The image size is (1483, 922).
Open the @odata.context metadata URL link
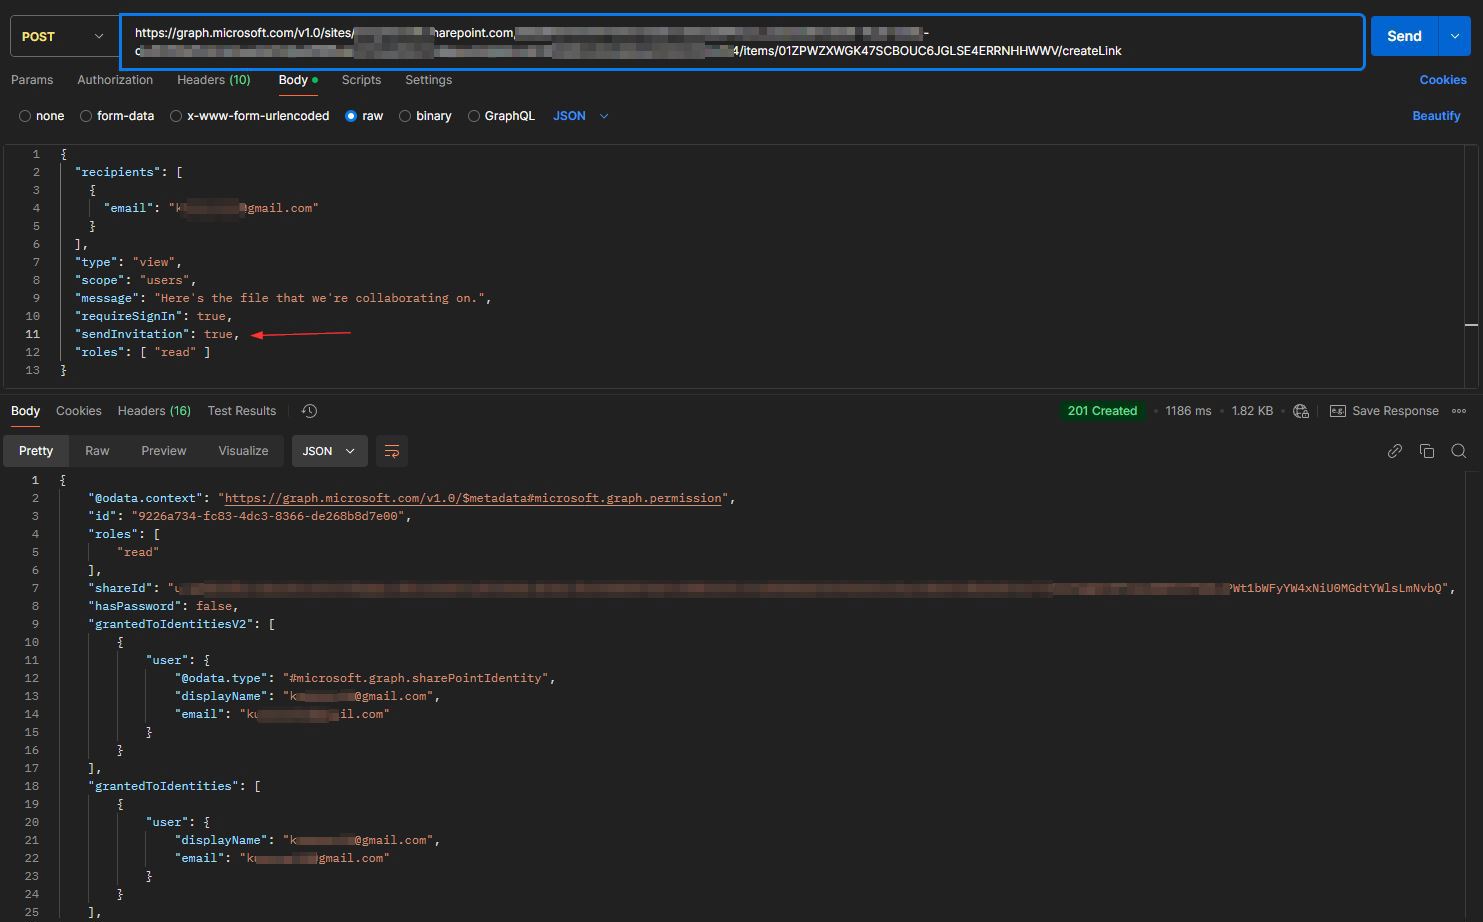[x=473, y=498]
